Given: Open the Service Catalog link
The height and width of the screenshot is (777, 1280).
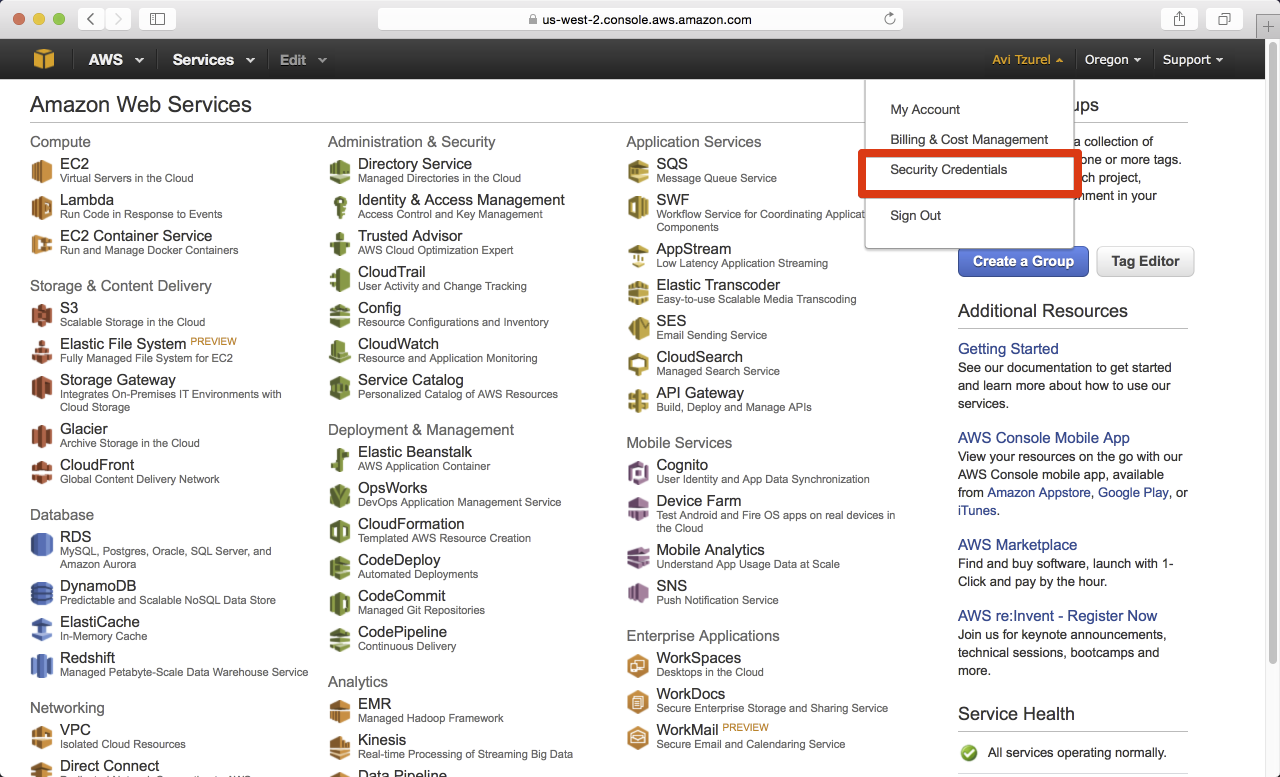Looking at the screenshot, I should (411, 380).
